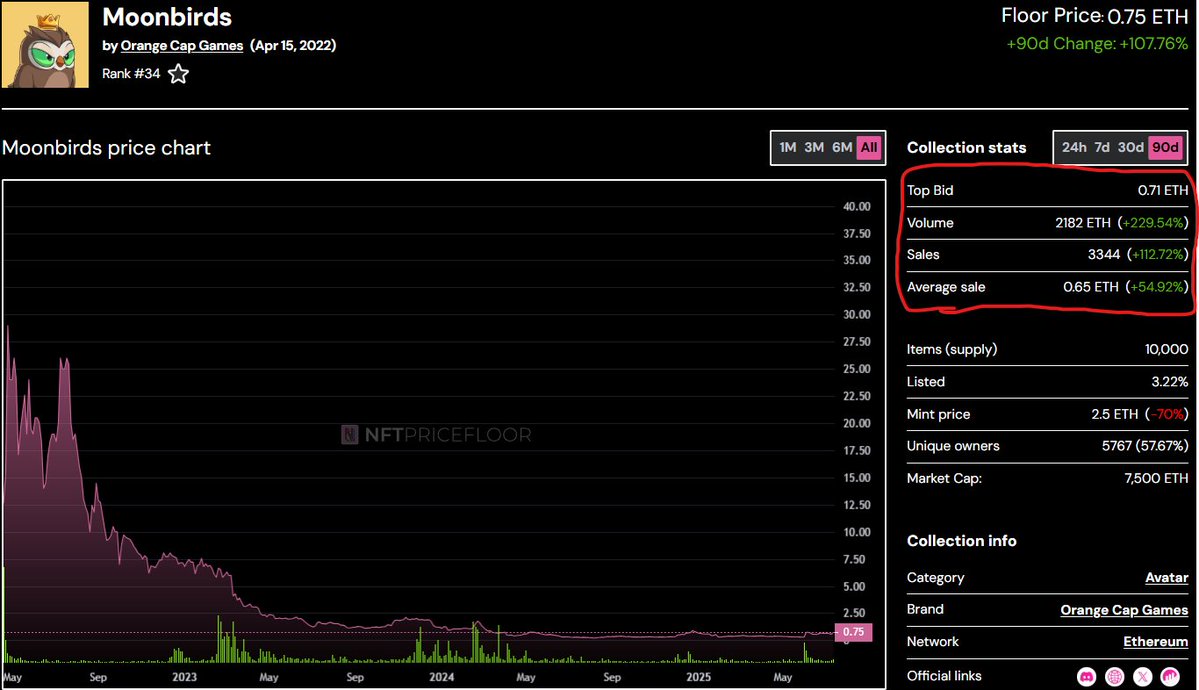Image resolution: width=1199 pixels, height=690 pixels.
Task: Follow the Avatar category link
Action: [1166, 578]
